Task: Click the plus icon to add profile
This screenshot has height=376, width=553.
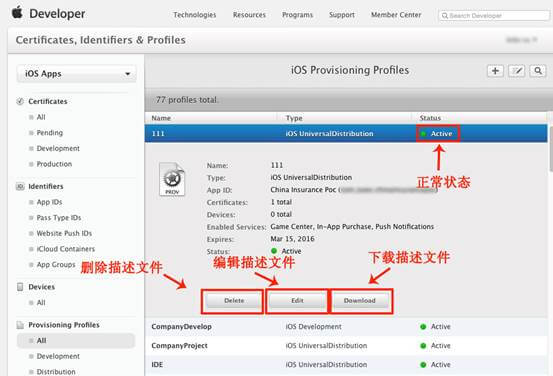Action: coord(495,71)
